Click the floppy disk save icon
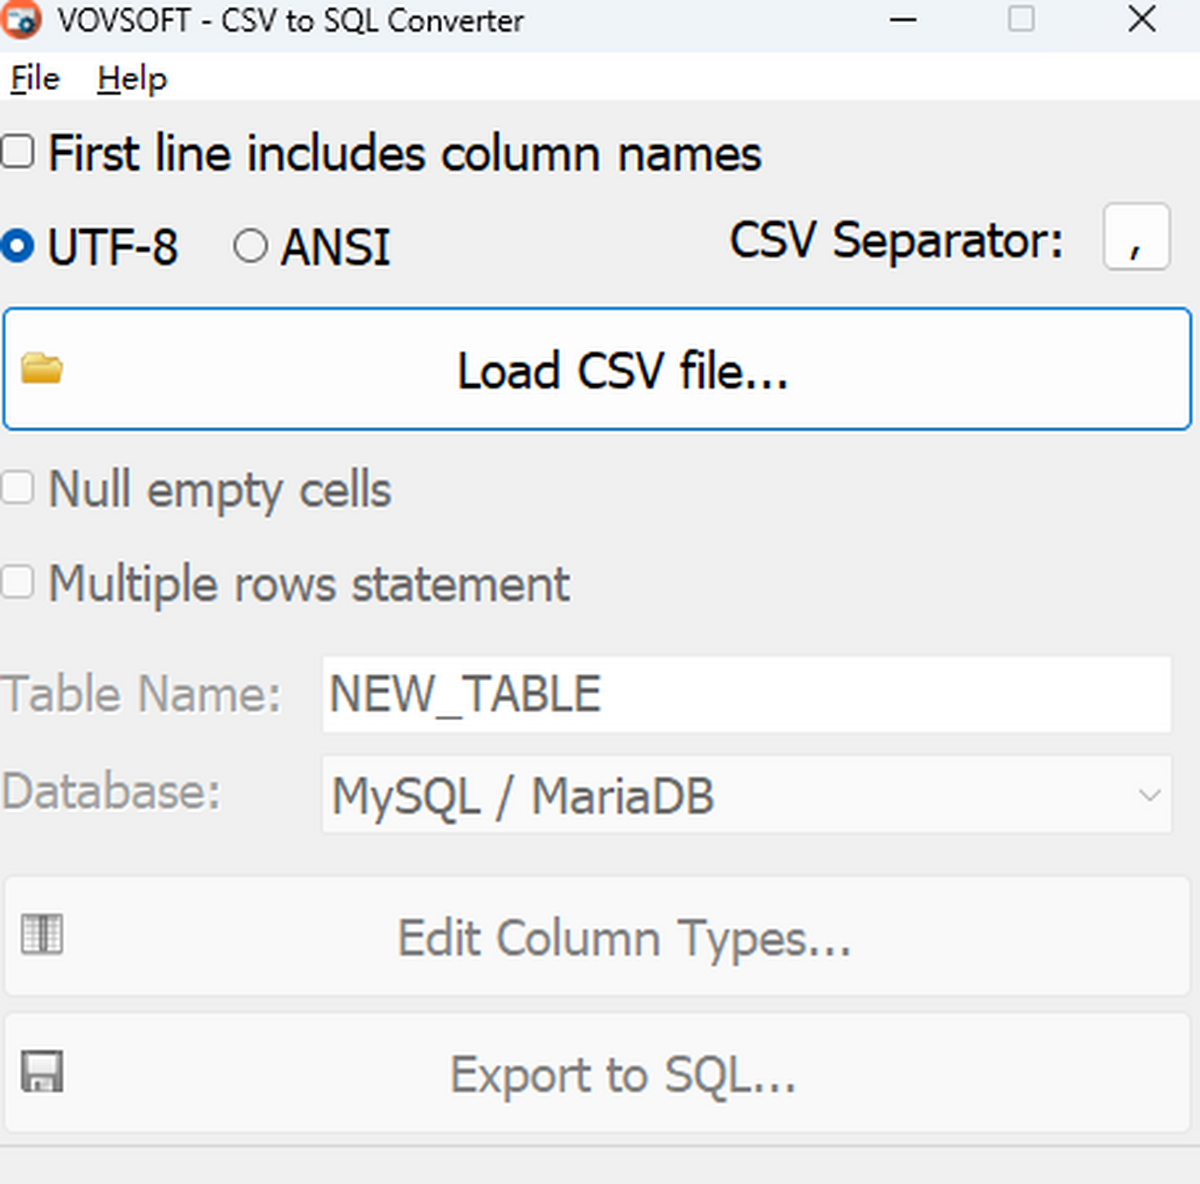 tap(42, 1071)
